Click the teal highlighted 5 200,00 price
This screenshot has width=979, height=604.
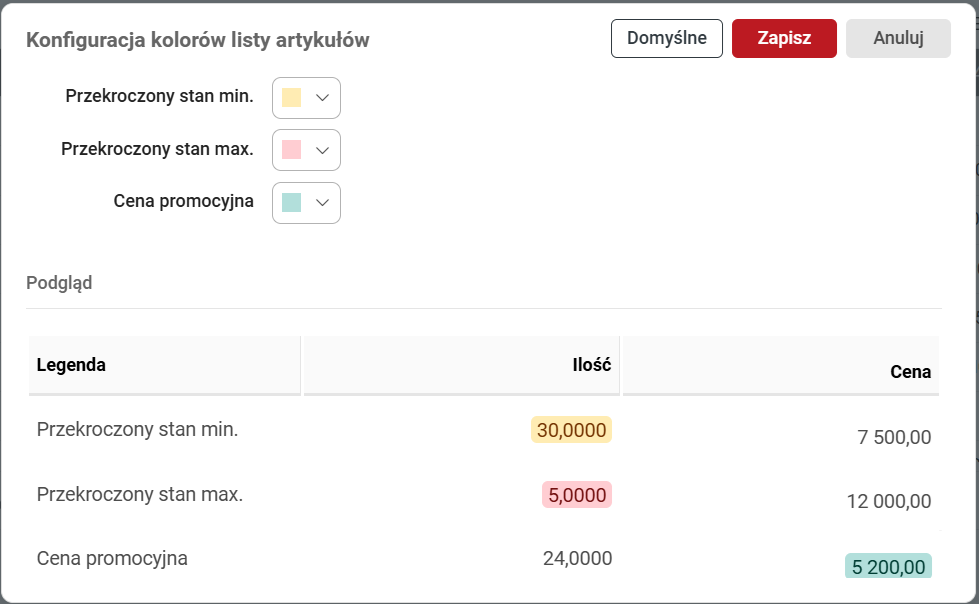(x=888, y=567)
